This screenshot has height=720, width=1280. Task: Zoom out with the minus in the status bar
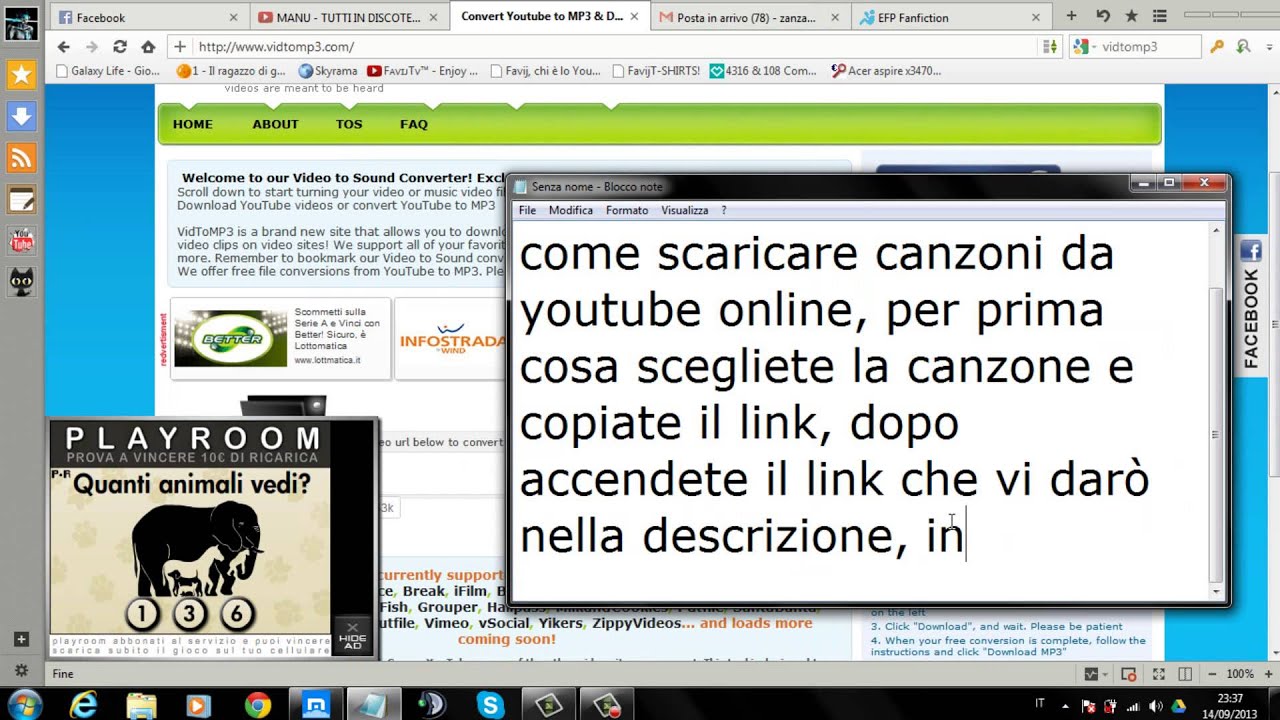(1213, 674)
